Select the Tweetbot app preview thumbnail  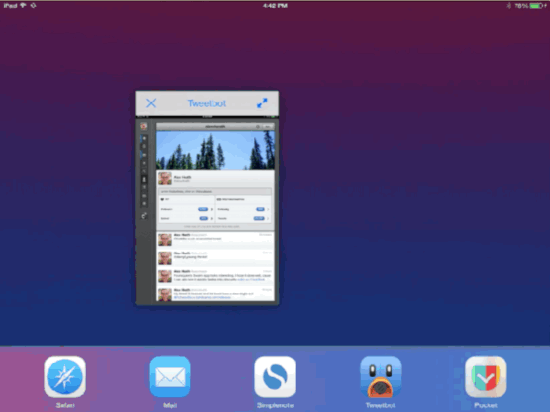[x=207, y=210]
